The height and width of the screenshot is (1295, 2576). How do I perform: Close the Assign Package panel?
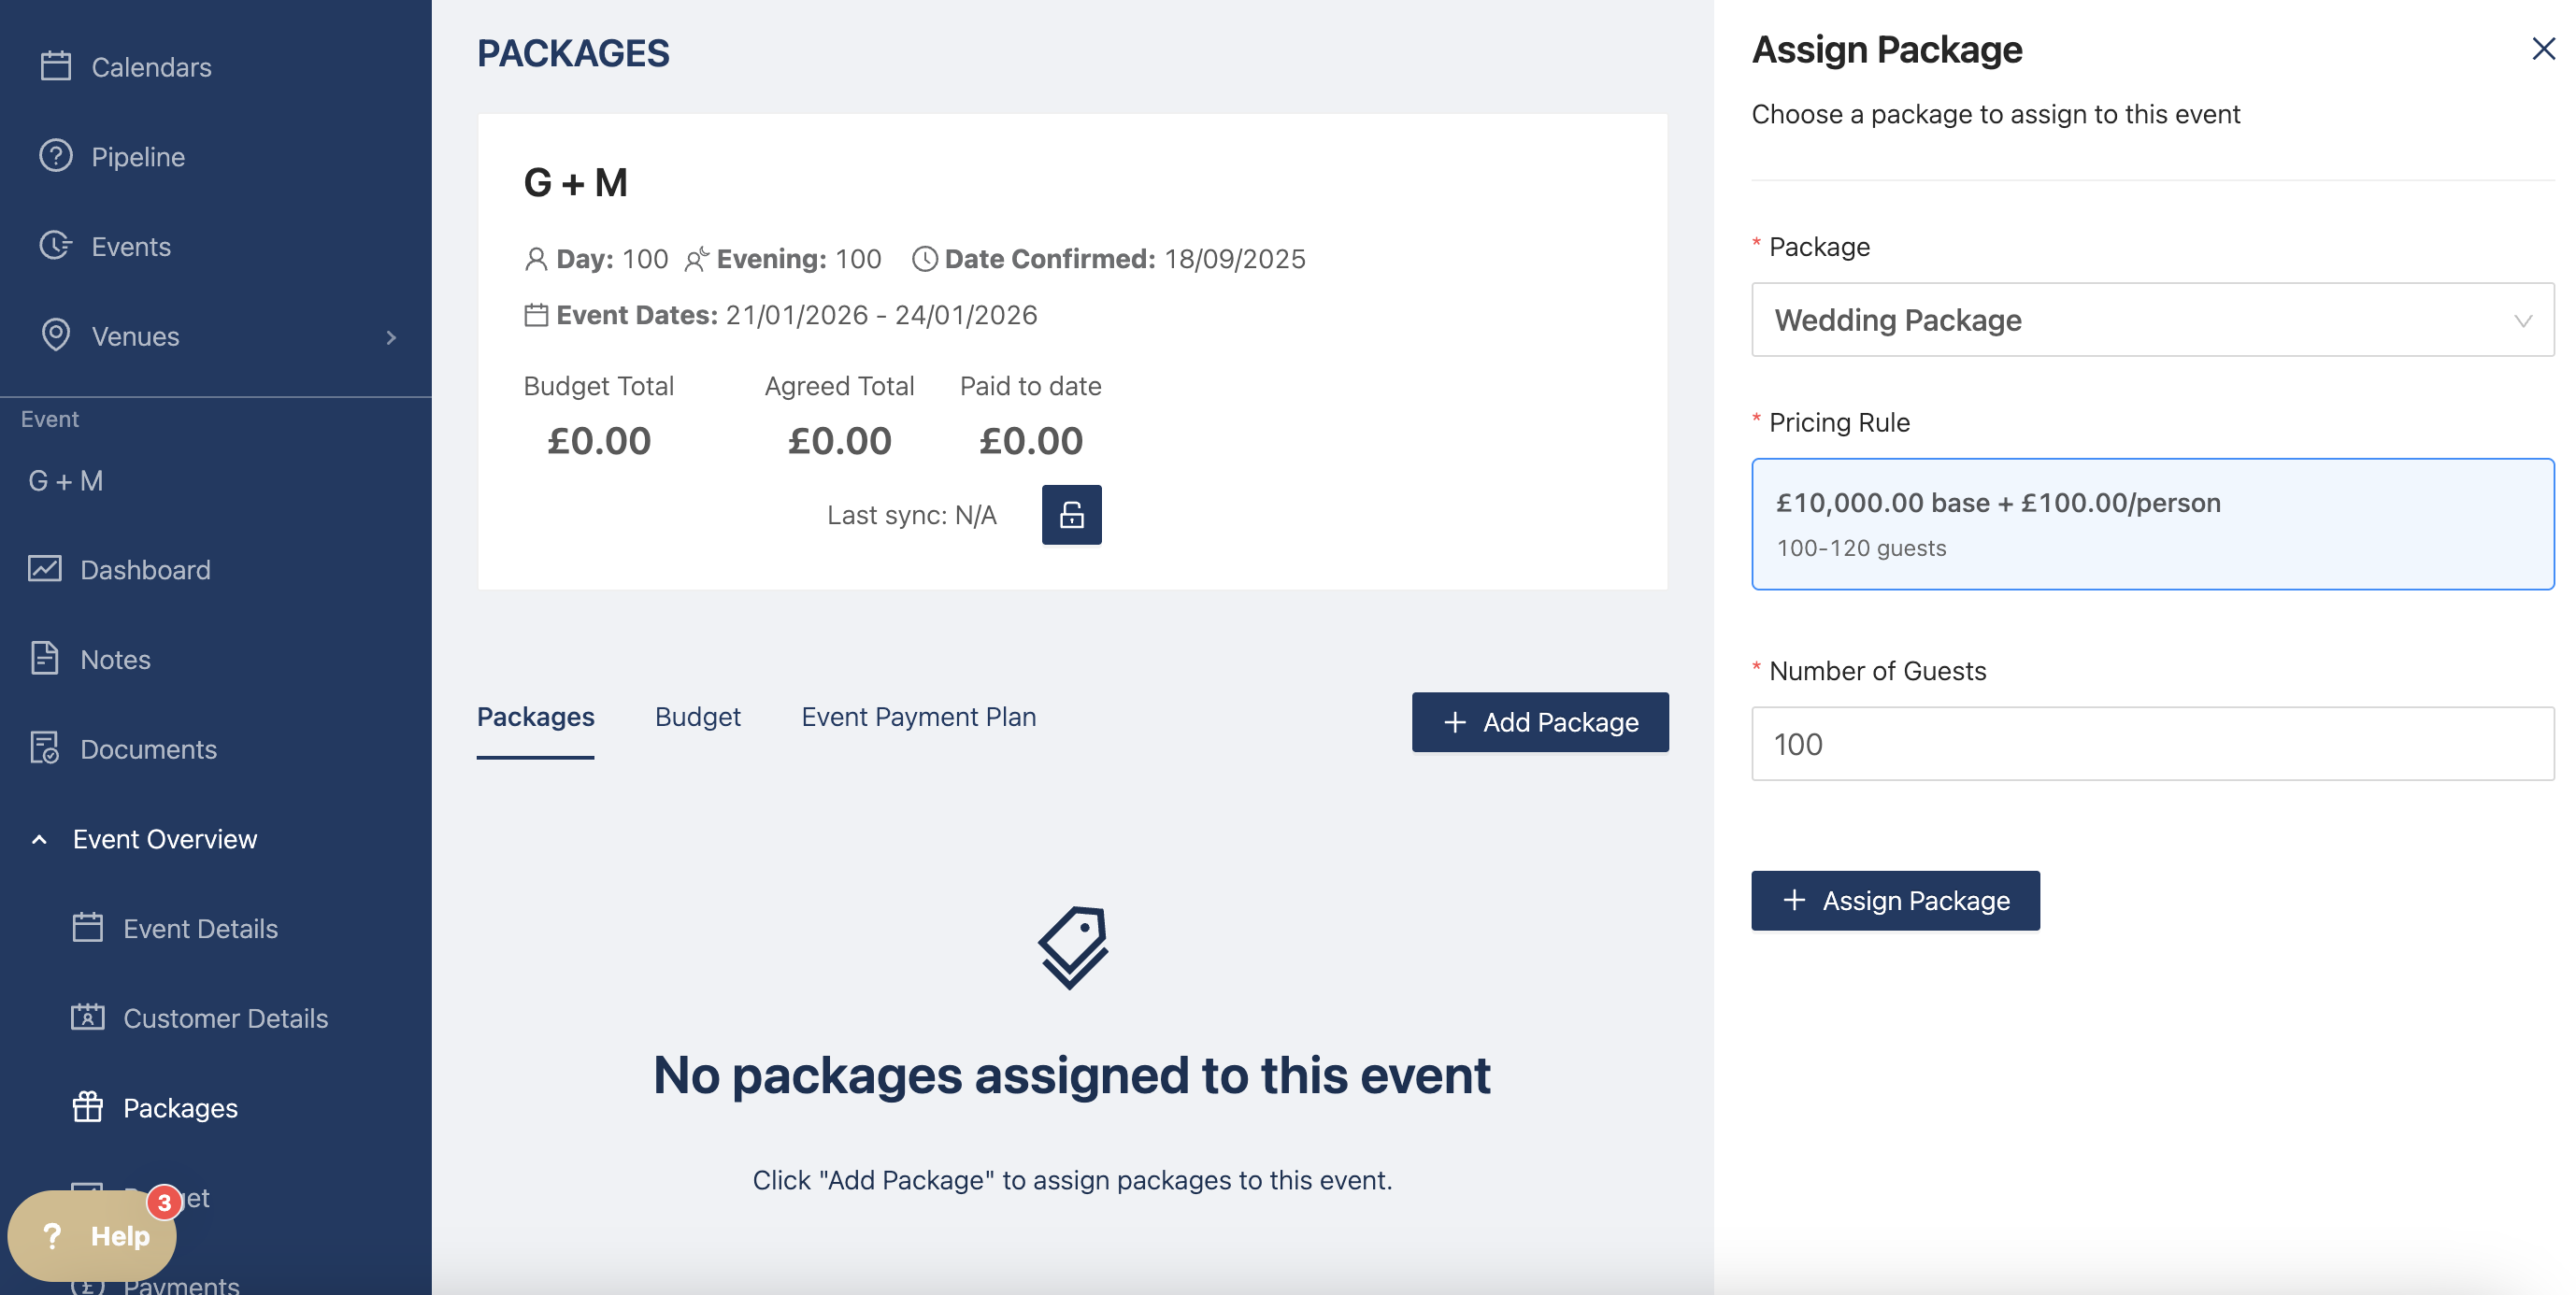(2543, 49)
